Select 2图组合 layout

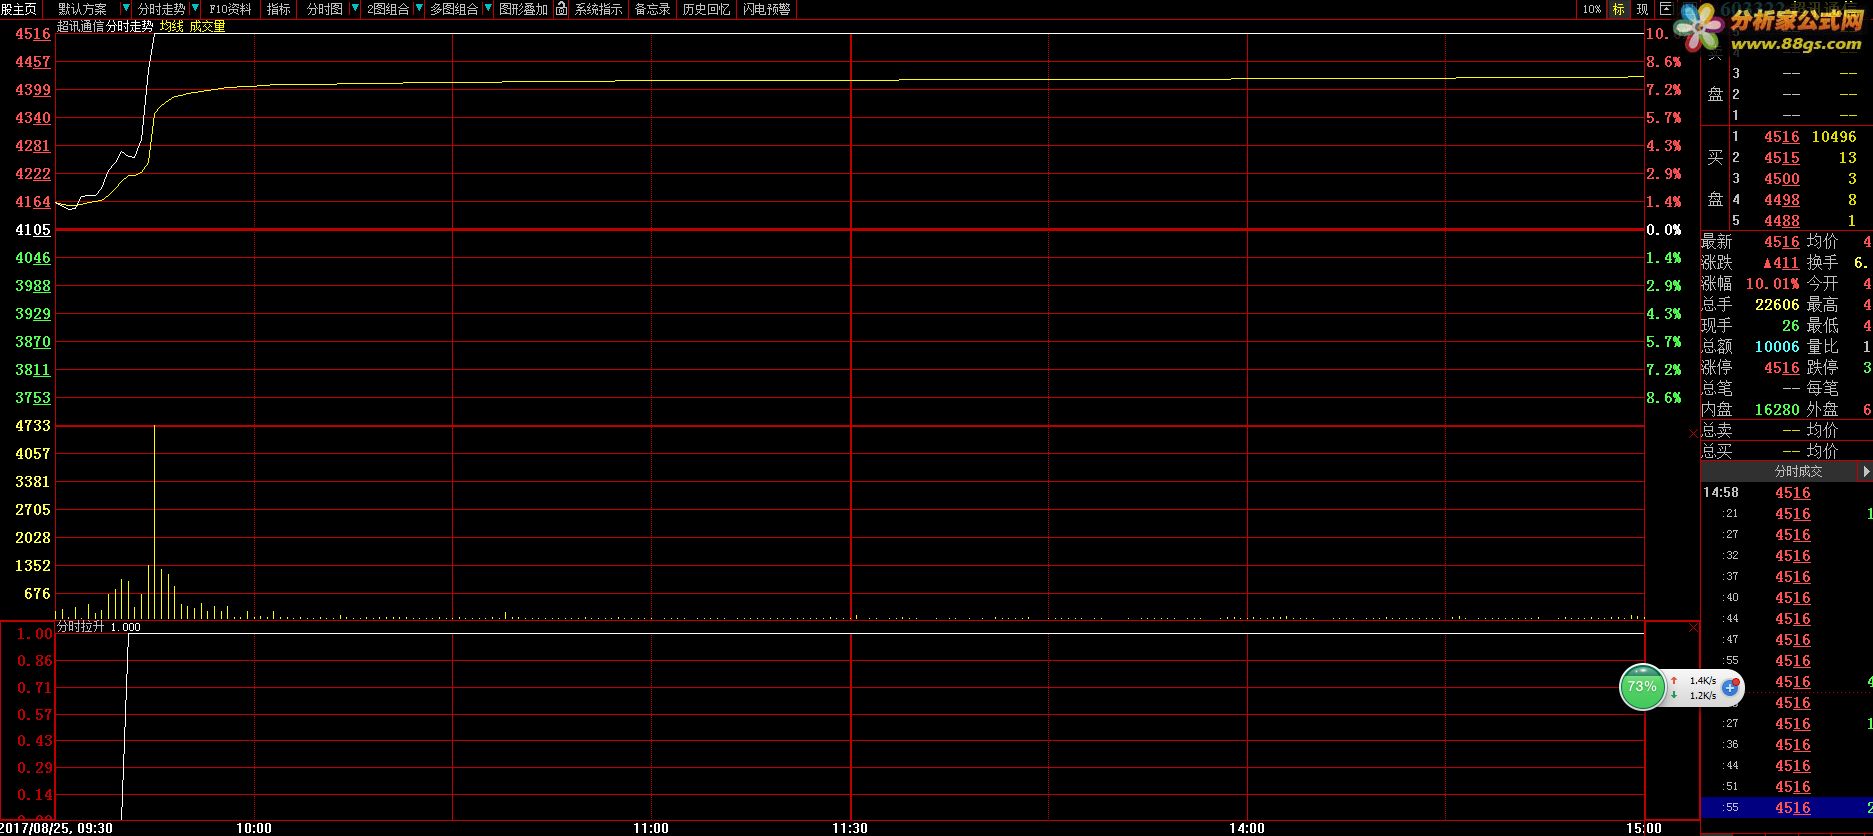click(x=388, y=9)
